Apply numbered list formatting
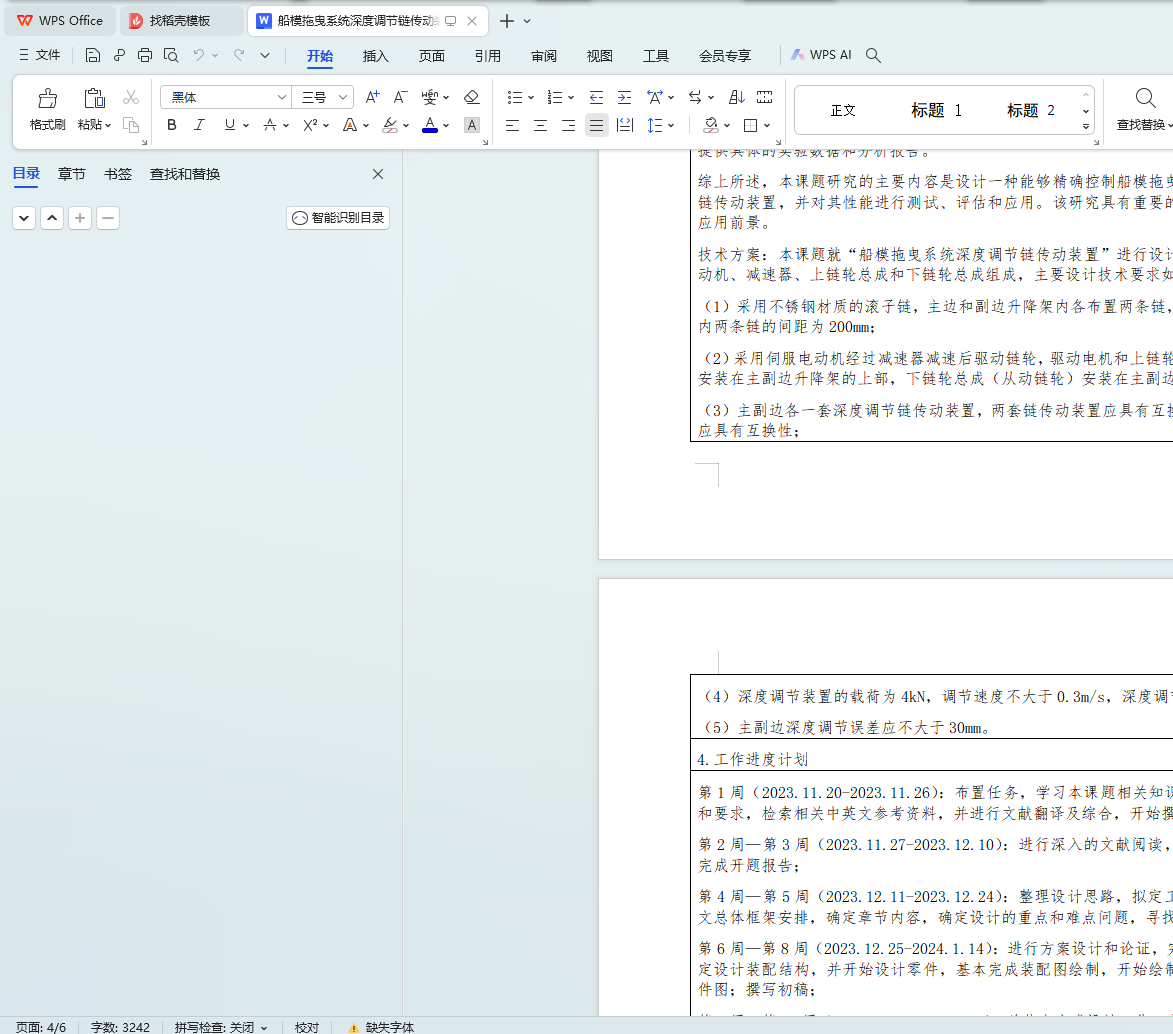 pyautogui.click(x=554, y=97)
